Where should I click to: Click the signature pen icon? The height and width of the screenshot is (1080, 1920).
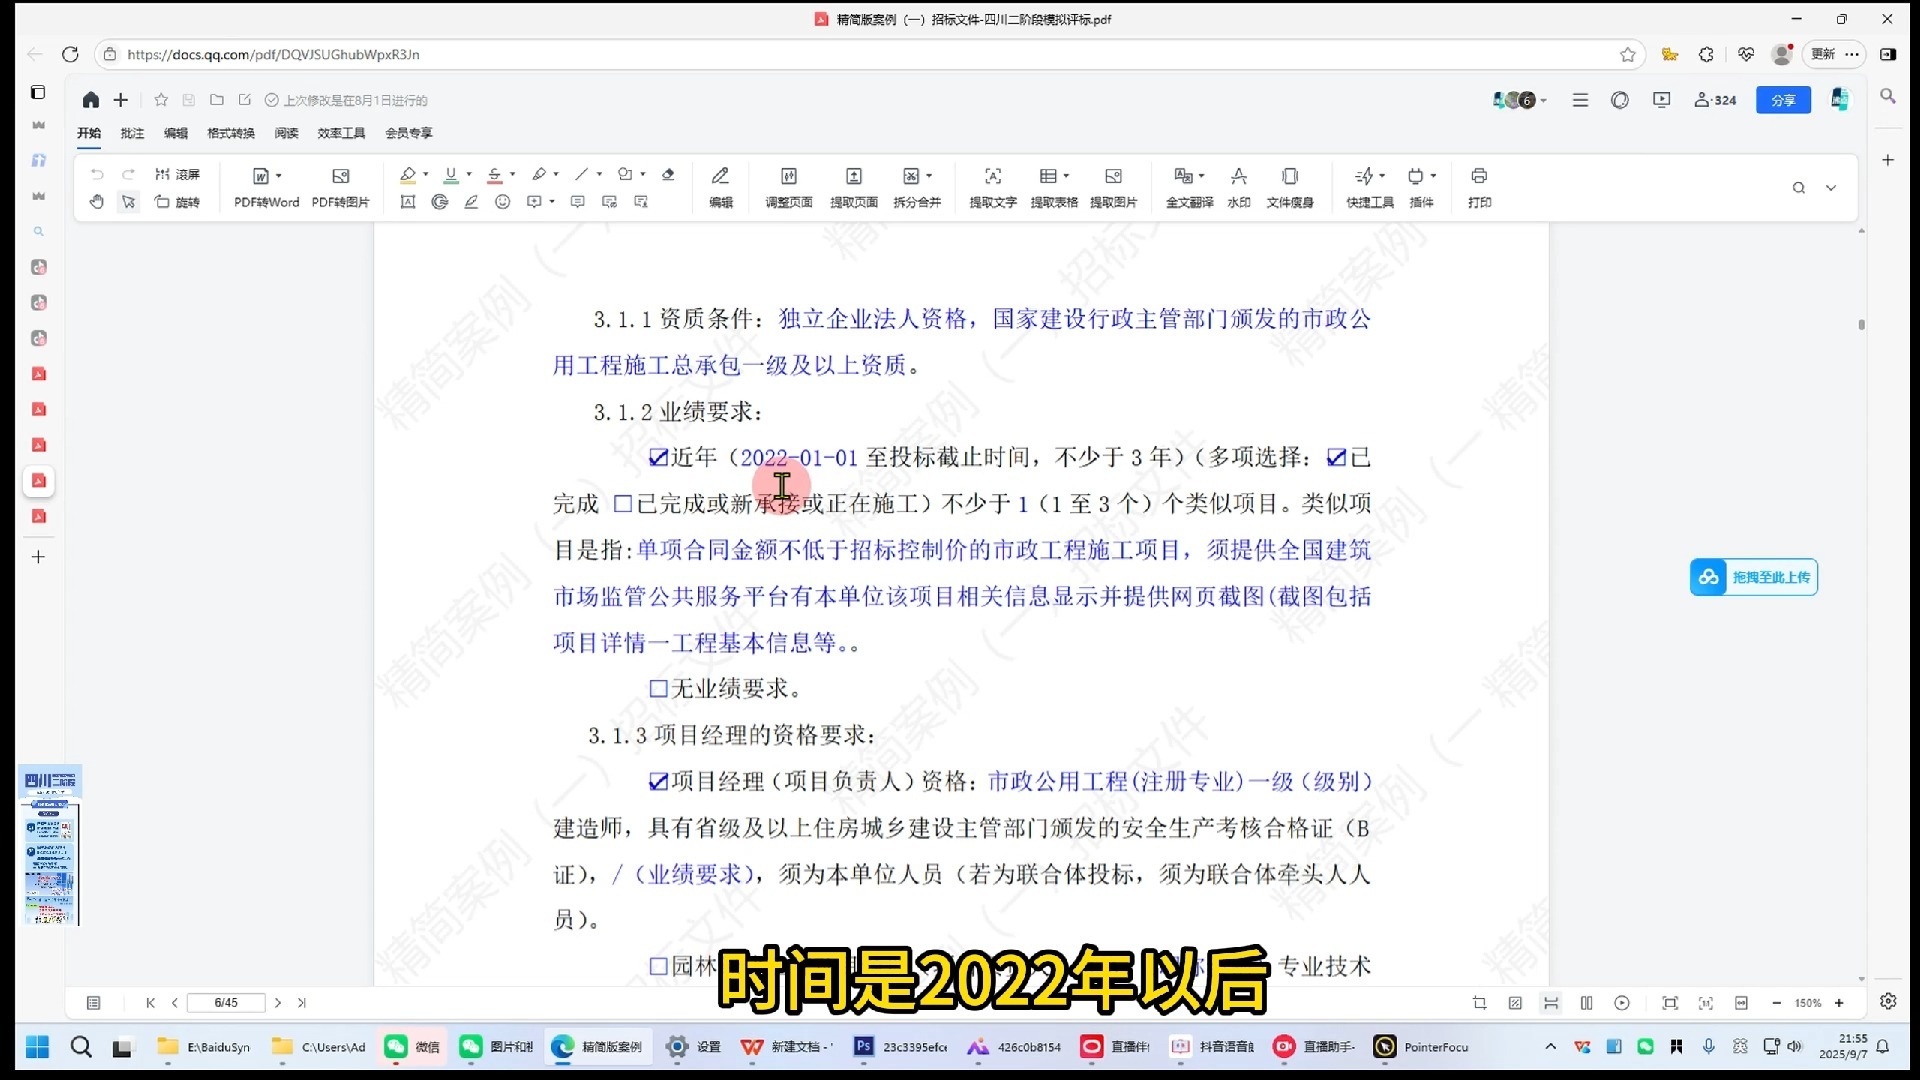[471, 202]
